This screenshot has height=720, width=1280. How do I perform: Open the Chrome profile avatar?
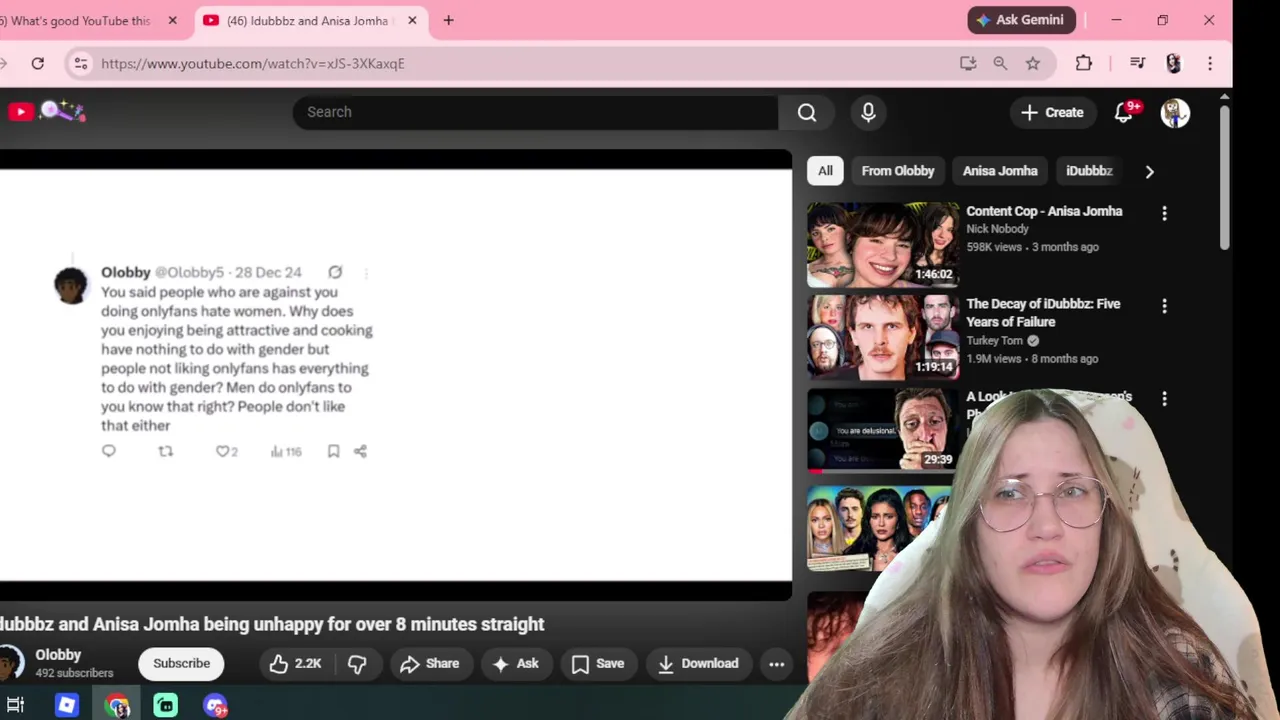click(1174, 63)
